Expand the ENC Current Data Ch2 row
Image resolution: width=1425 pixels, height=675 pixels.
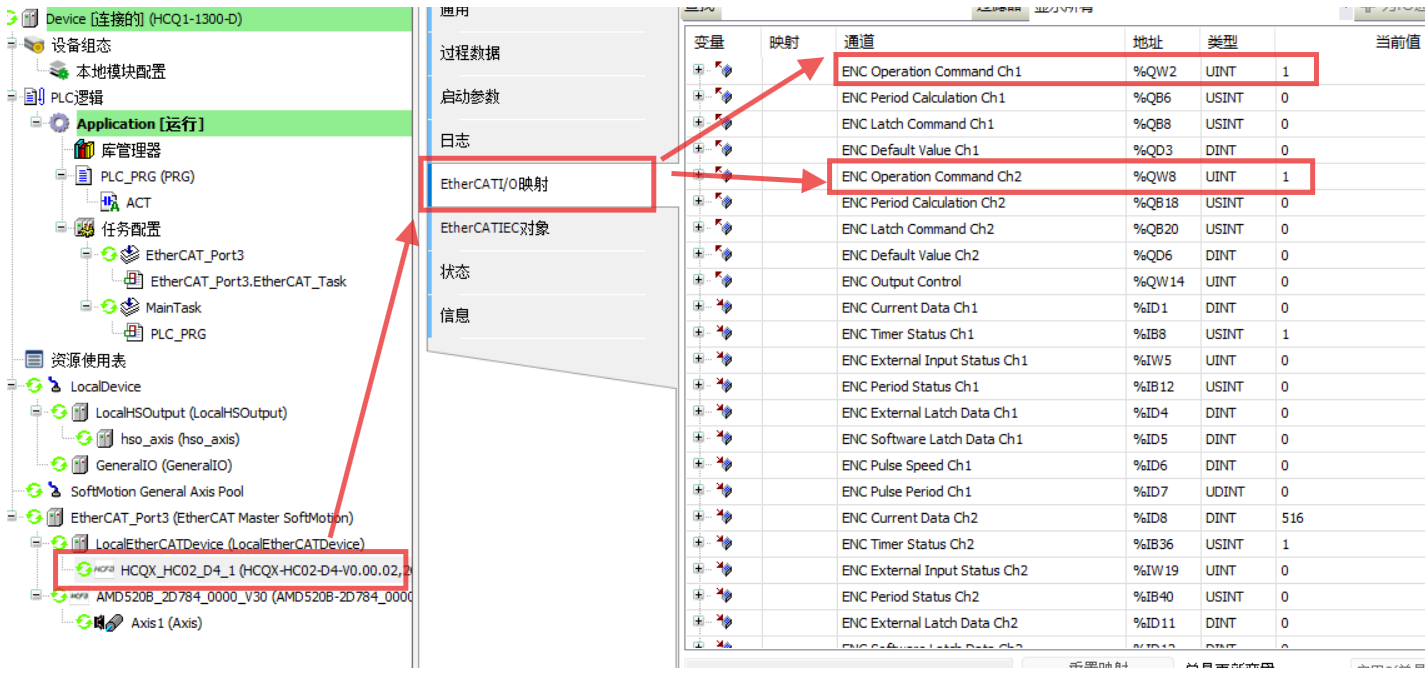coord(698,518)
